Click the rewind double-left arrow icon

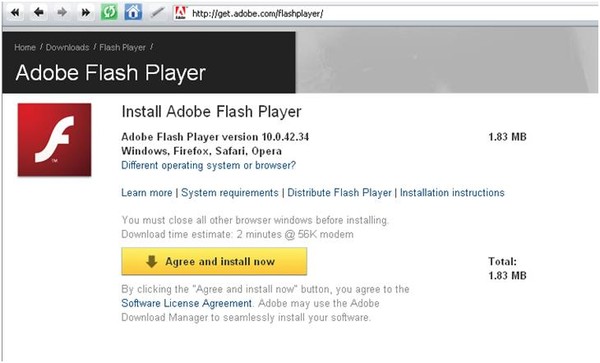coord(15,13)
